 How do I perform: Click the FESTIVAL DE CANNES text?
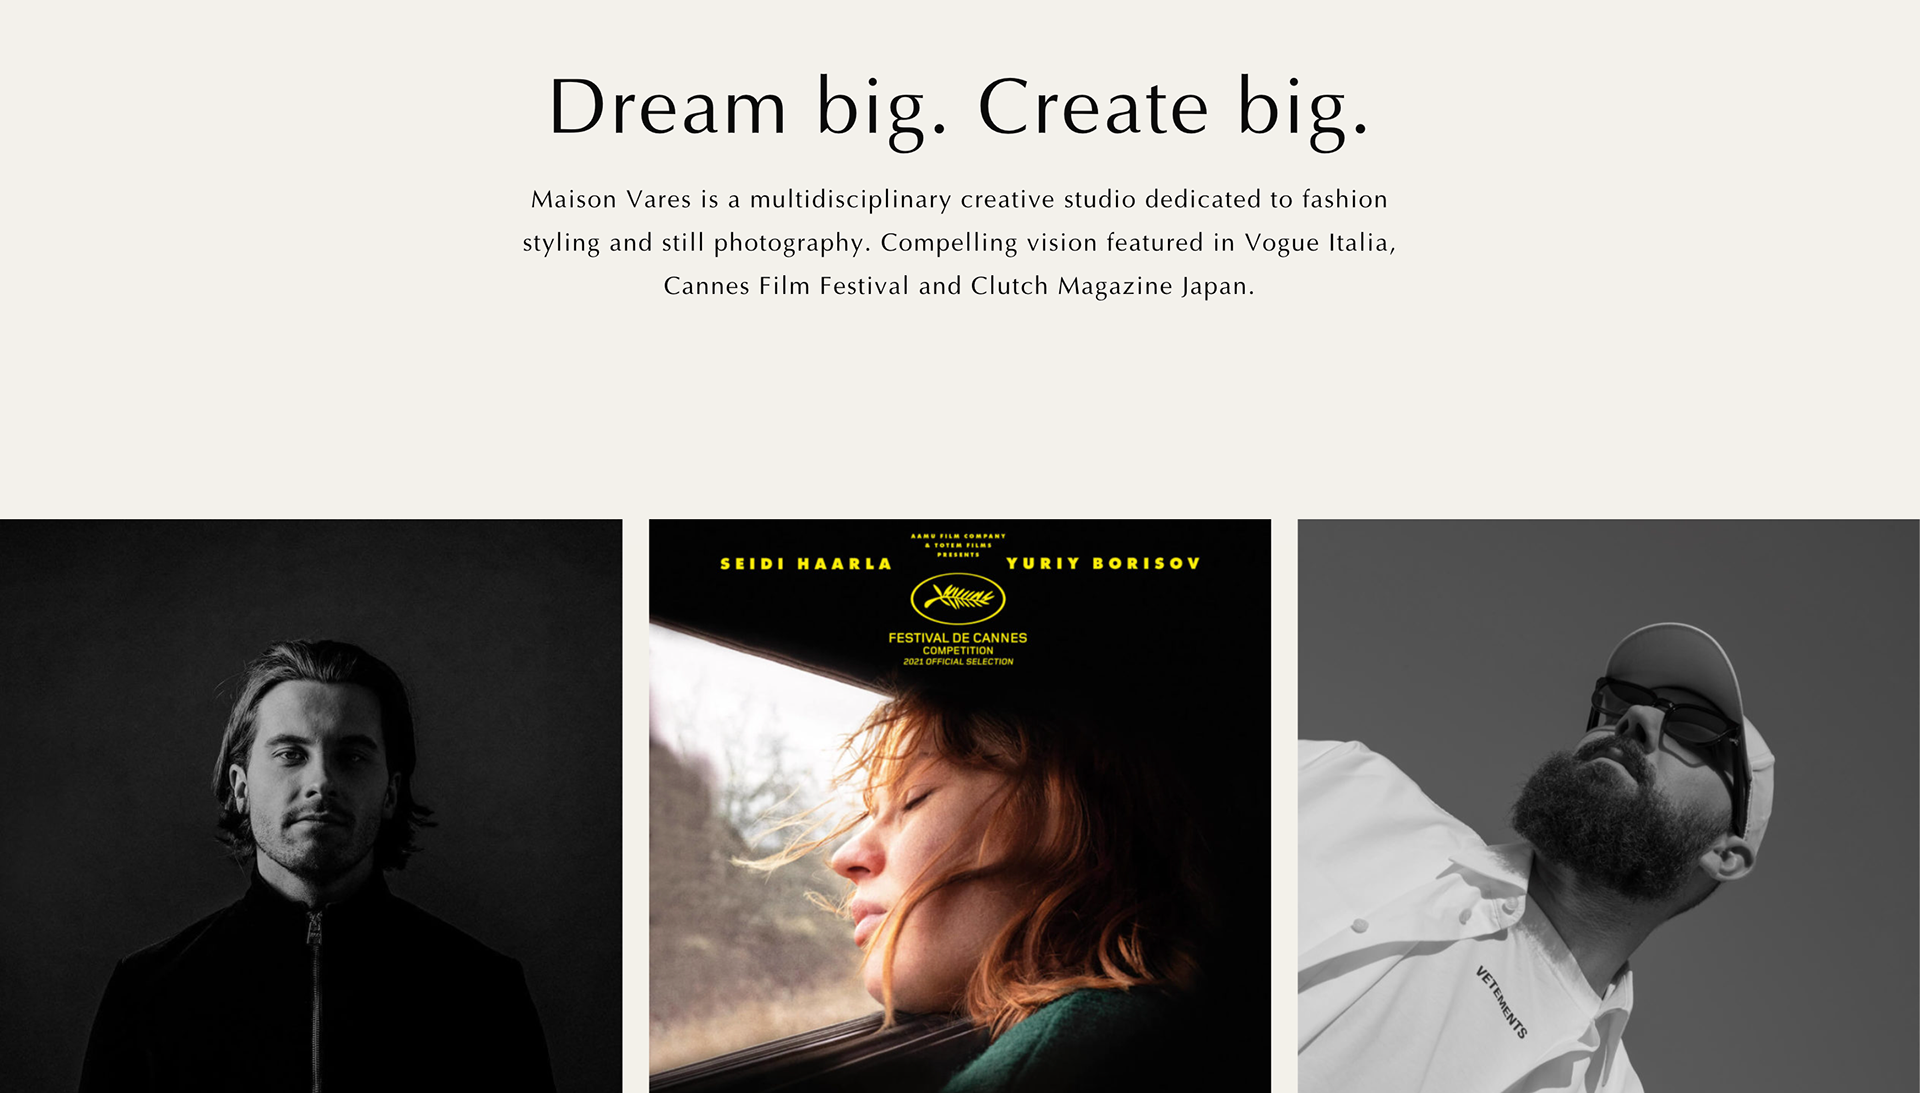coord(958,637)
